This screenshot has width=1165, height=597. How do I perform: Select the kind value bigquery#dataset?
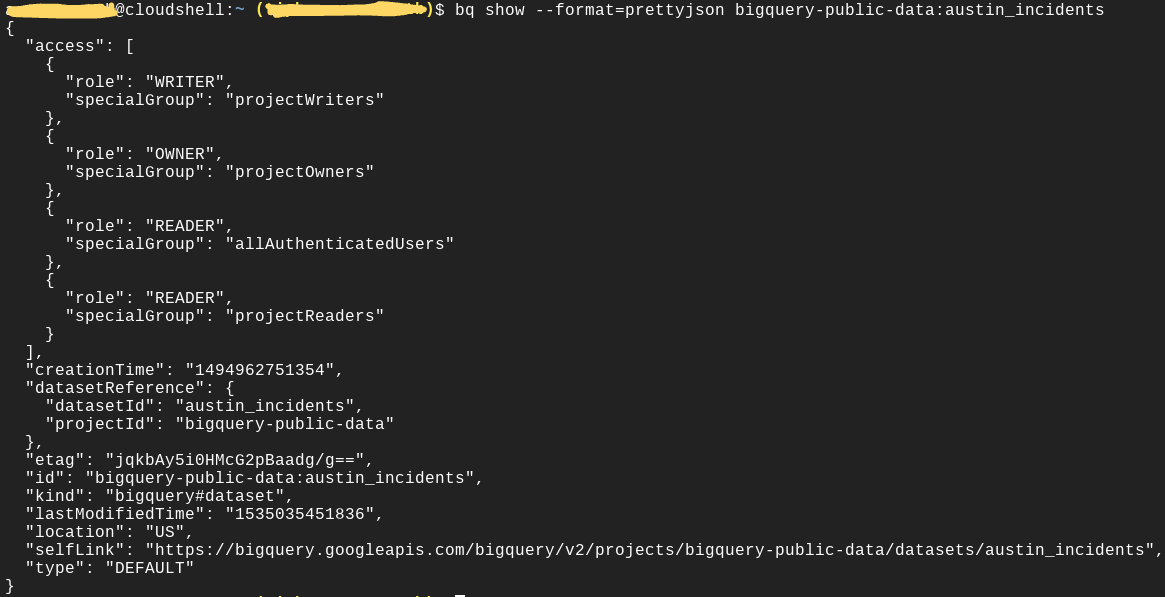(x=195, y=495)
